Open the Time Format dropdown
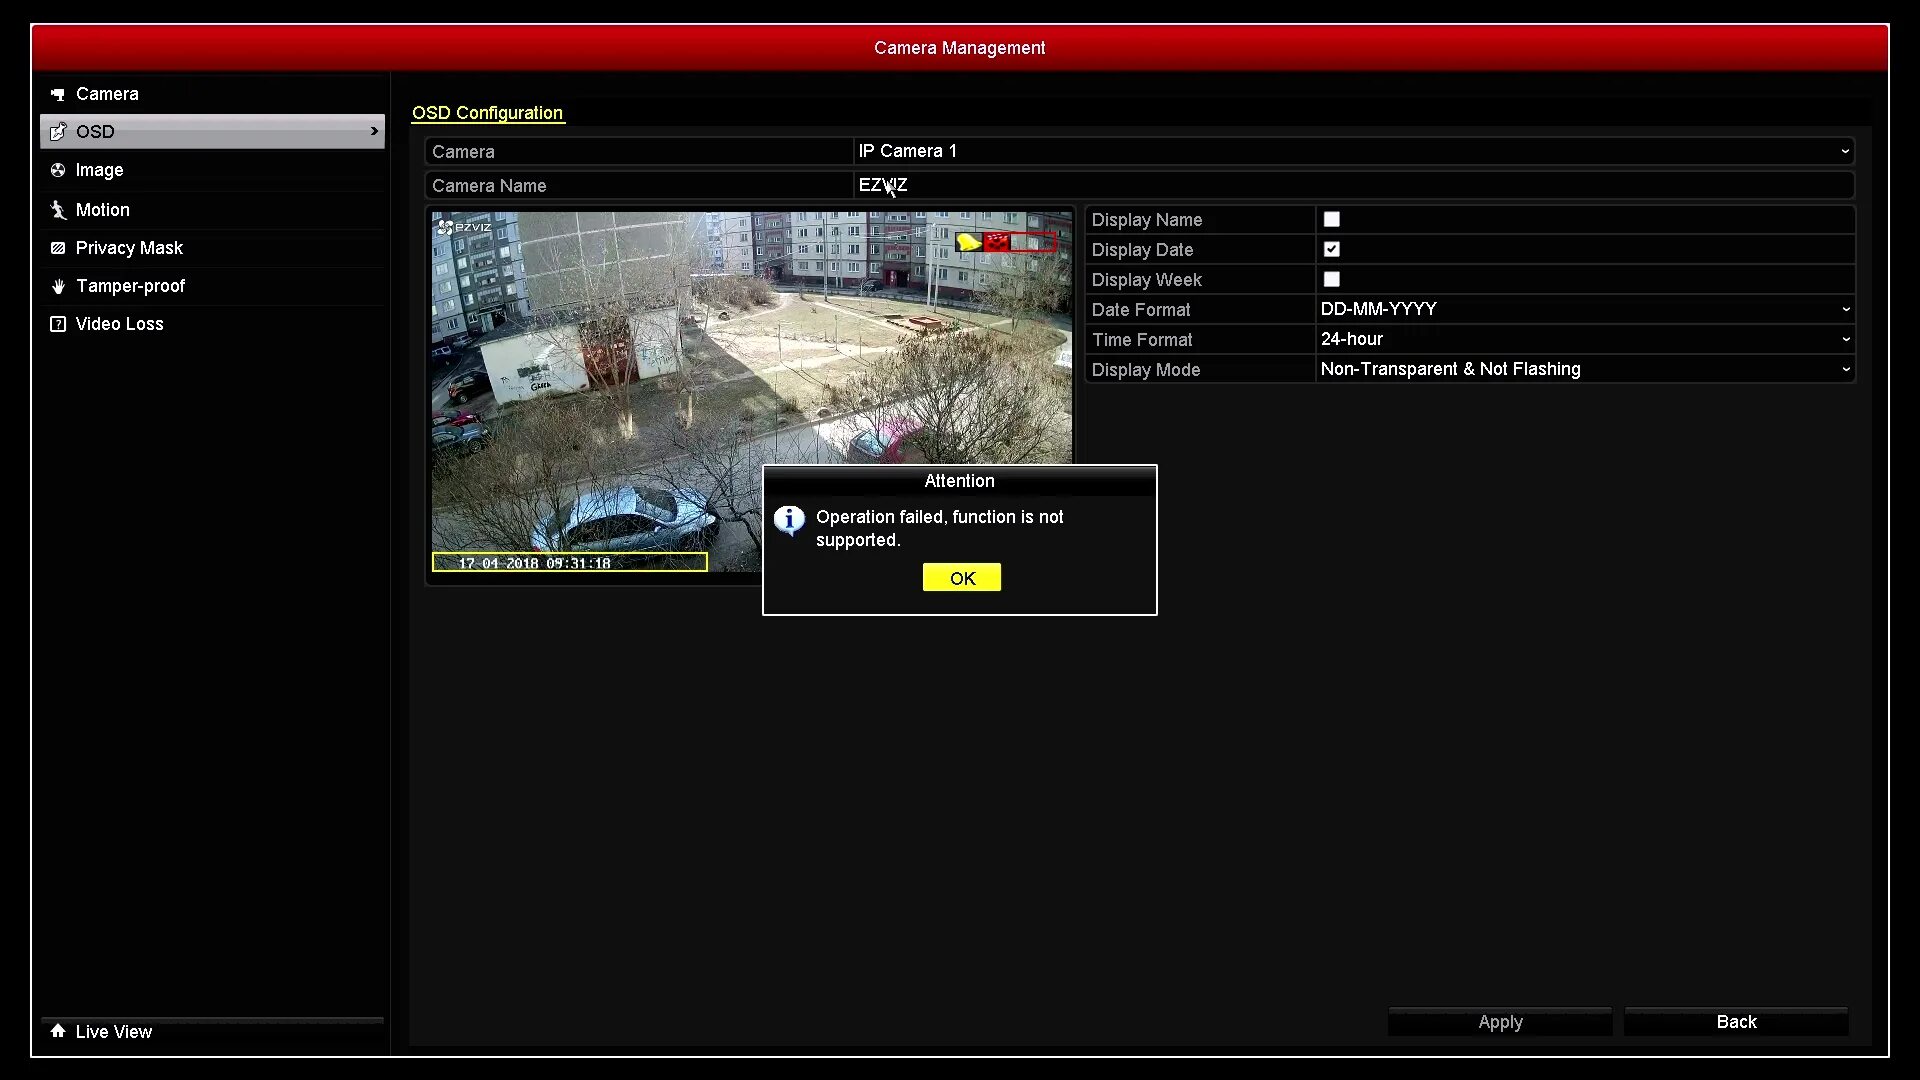The image size is (1920, 1080). point(1845,339)
